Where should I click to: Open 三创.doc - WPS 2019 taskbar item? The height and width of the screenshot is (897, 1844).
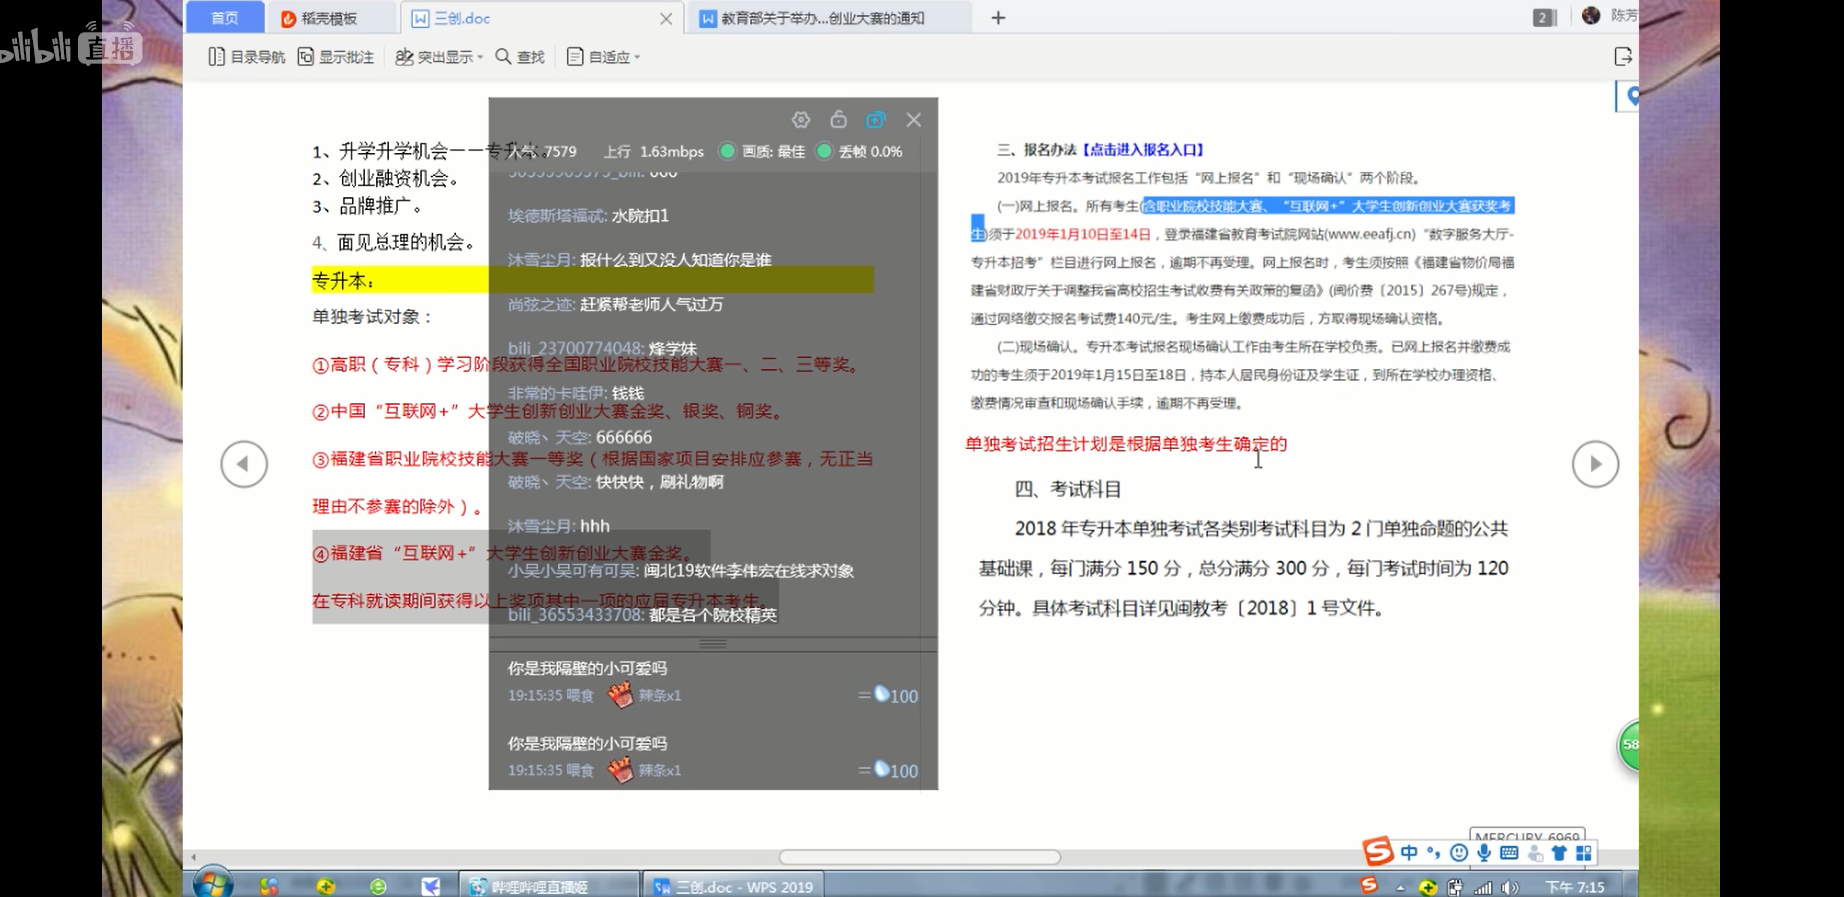pos(734,886)
